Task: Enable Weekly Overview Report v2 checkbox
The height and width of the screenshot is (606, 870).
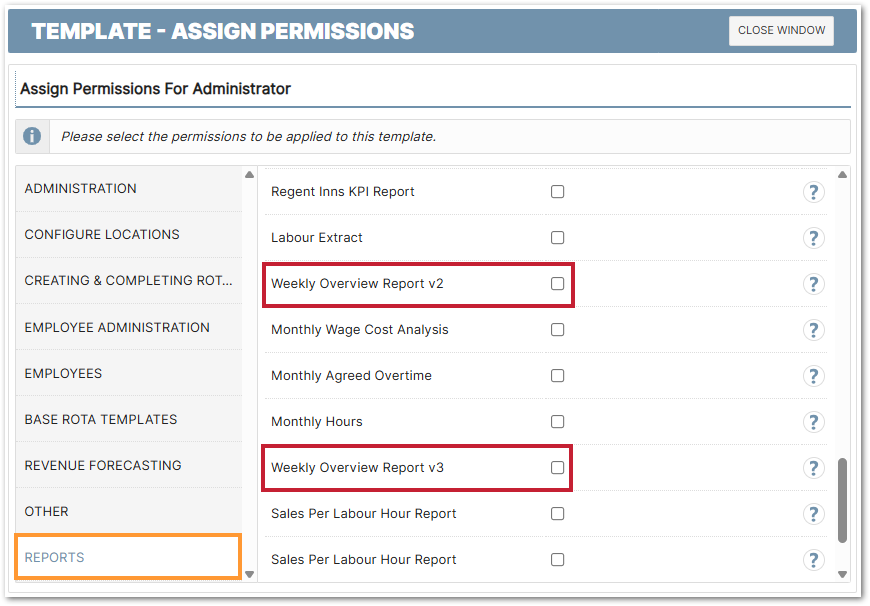Action: (558, 284)
